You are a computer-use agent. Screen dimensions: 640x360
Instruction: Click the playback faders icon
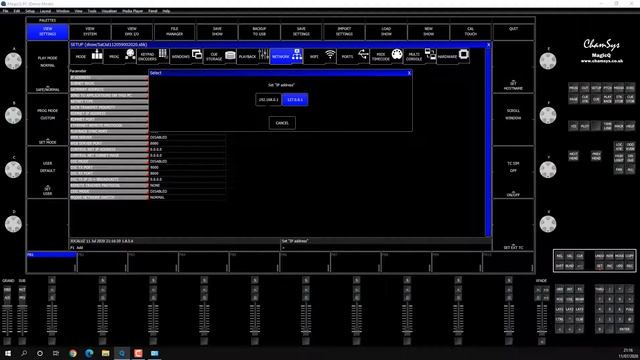point(264,54)
